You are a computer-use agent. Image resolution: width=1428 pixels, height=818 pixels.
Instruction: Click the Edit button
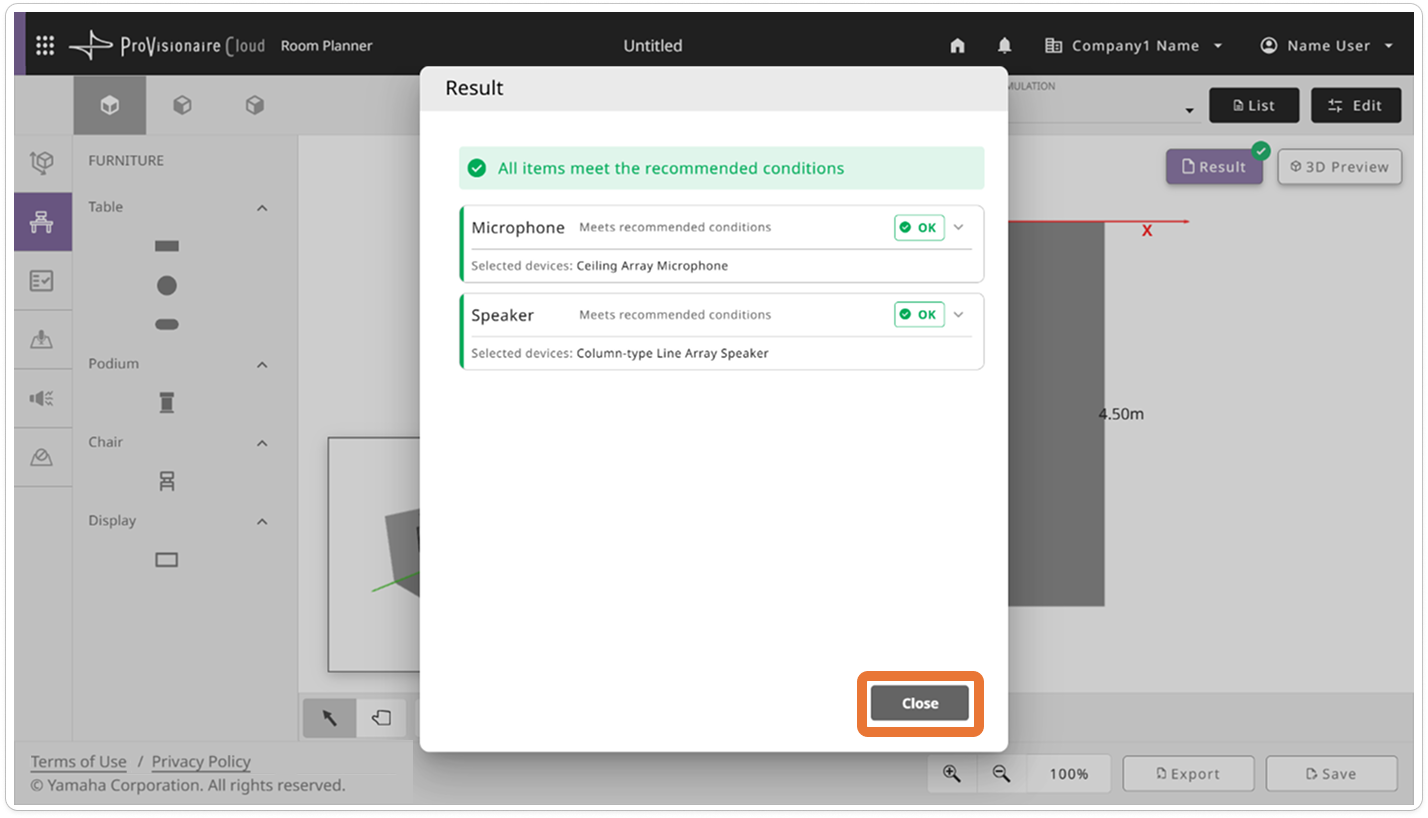[x=1356, y=105]
